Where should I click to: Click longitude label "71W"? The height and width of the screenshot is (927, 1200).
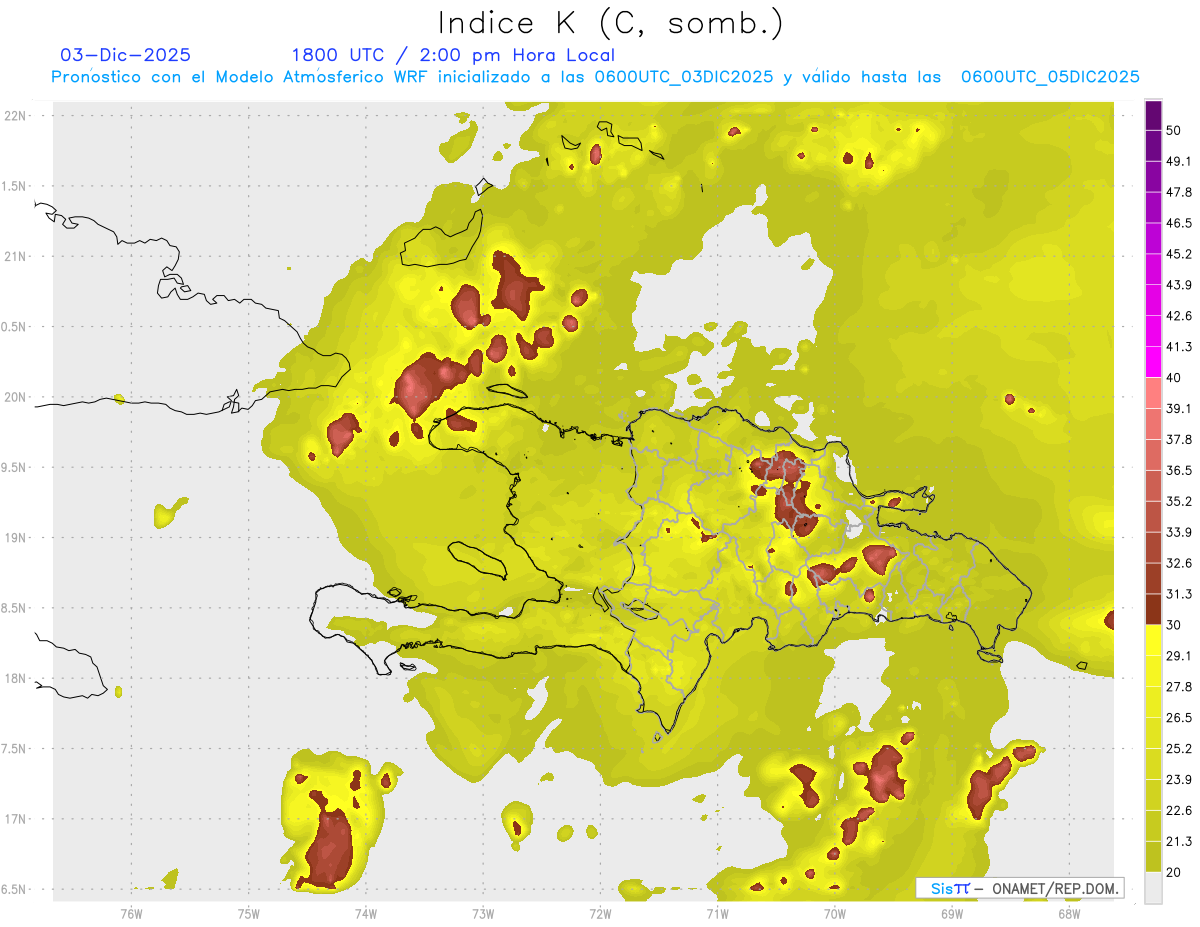(717, 913)
